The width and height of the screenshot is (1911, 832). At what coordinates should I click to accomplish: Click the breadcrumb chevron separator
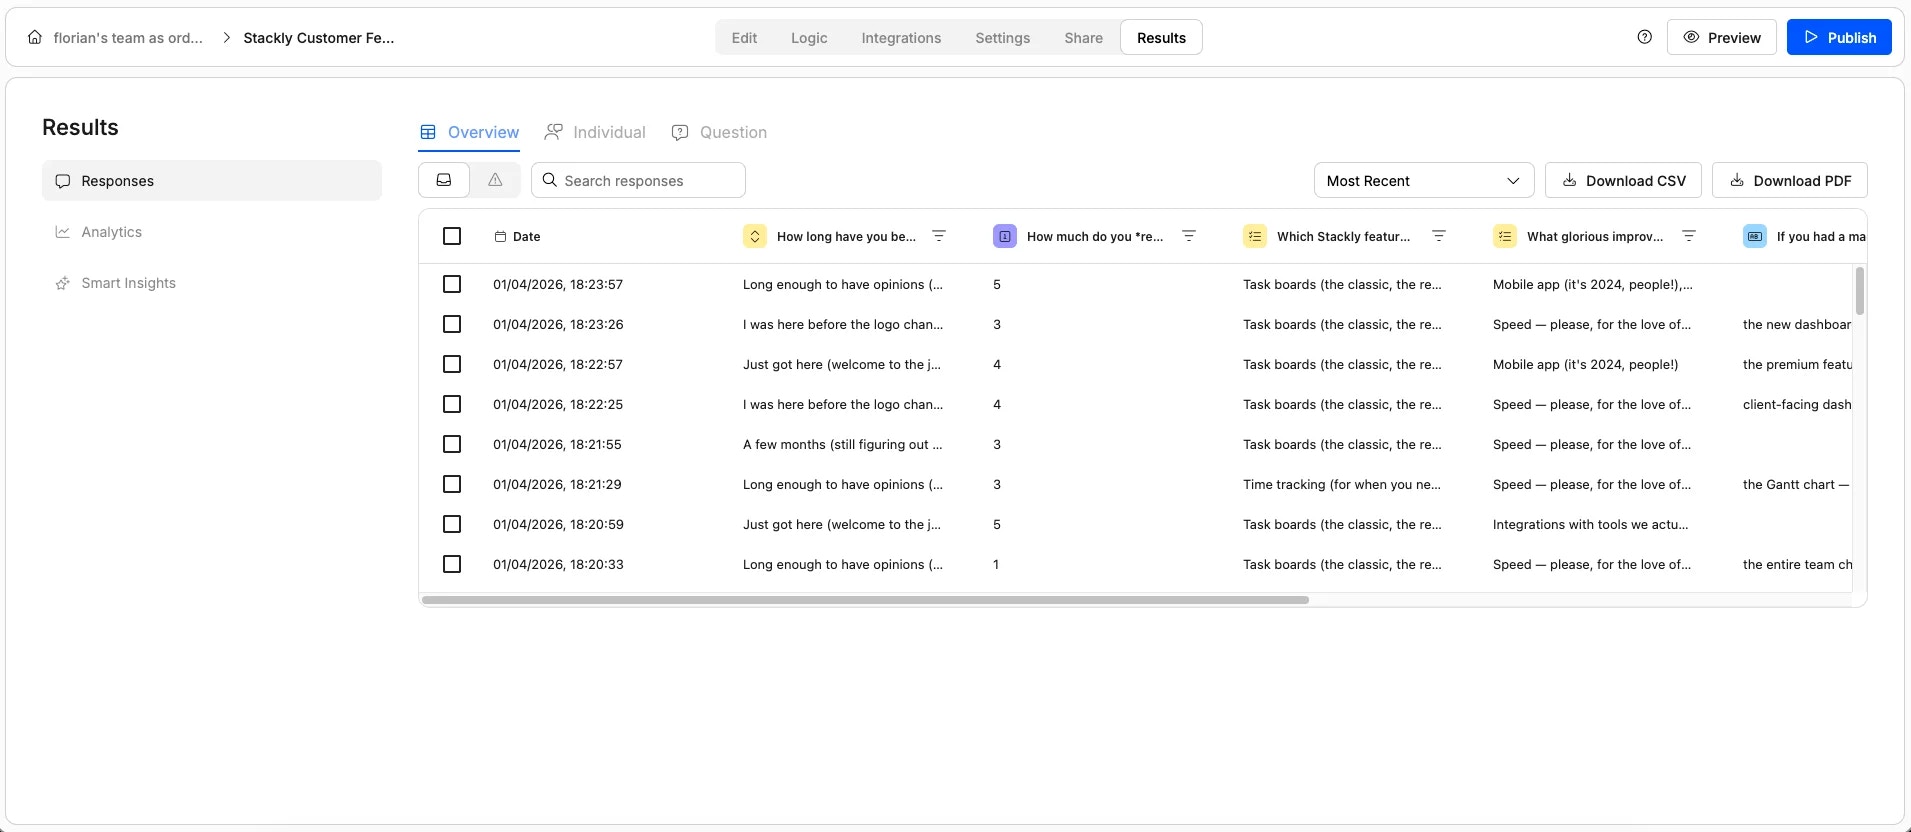coord(226,37)
